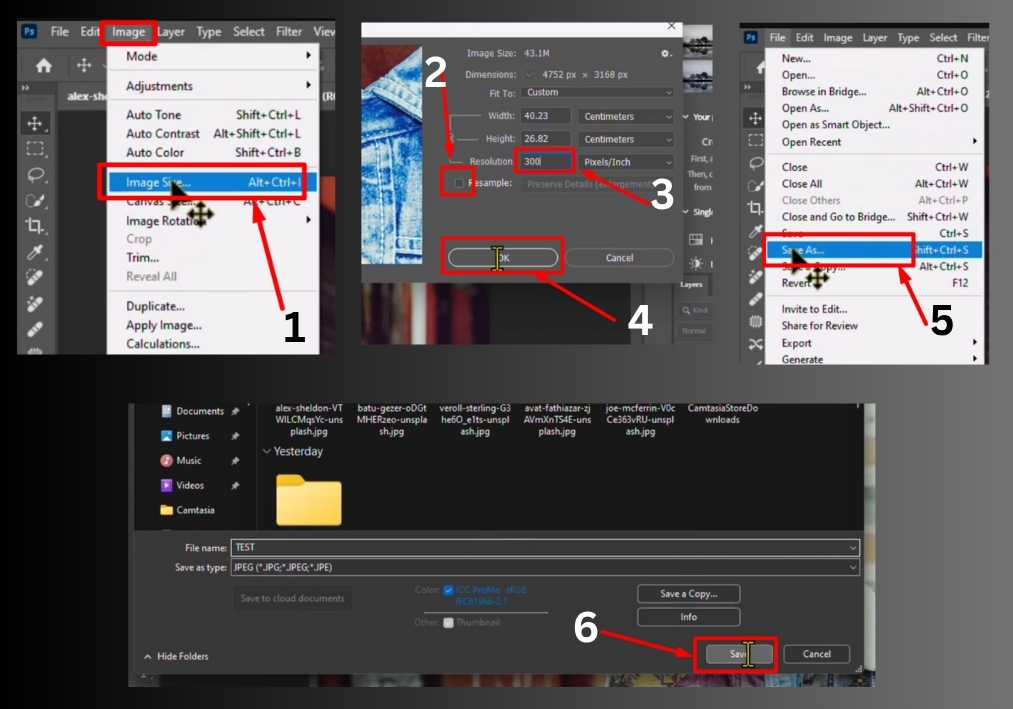Click the Save a Copy button
Viewport: 1013px width, 709px height.
[689, 593]
